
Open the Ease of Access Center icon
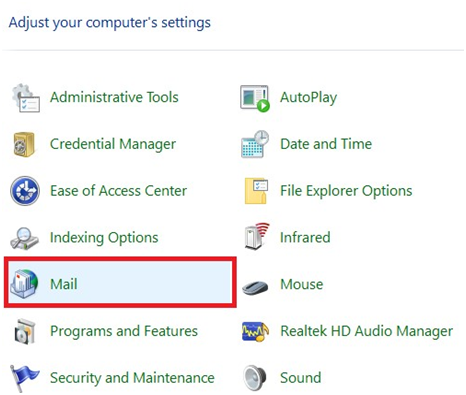click(25, 191)
